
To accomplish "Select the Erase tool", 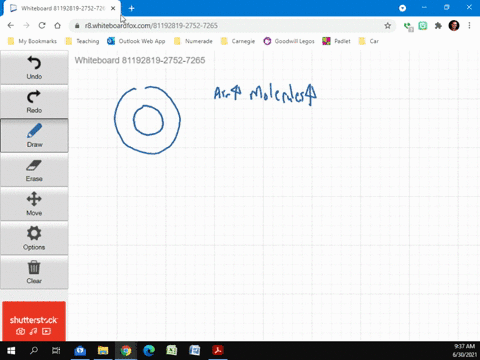I will [x=34, y=170].
